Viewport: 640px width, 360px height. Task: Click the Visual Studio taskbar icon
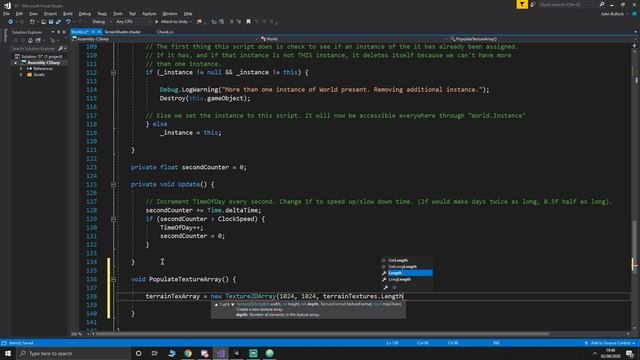pos(220,353)
